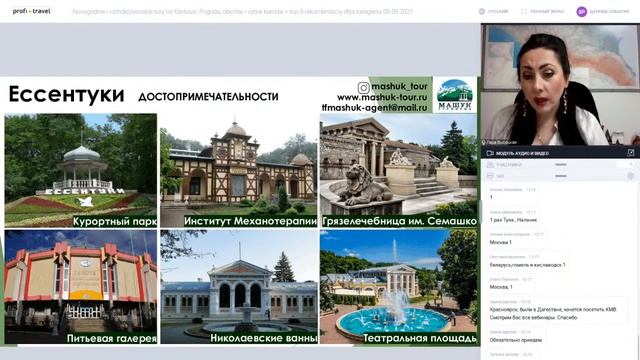Click the chat icon in side panel
The image size is (640, 360).
[x=490, y=176]
